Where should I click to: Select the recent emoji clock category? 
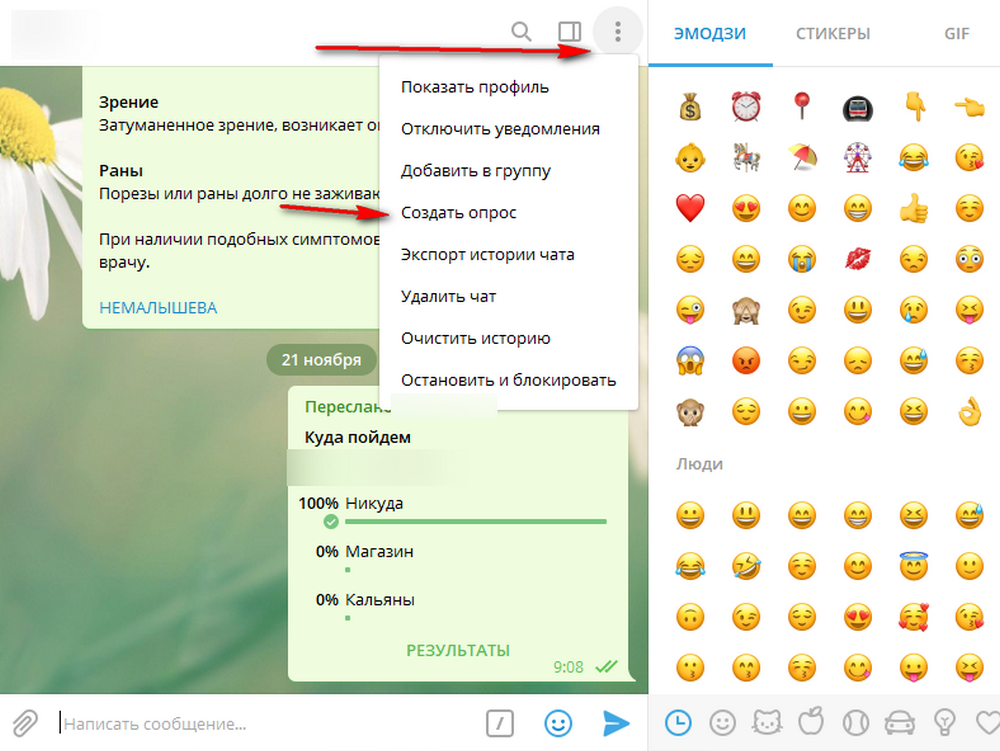[677, 722]
